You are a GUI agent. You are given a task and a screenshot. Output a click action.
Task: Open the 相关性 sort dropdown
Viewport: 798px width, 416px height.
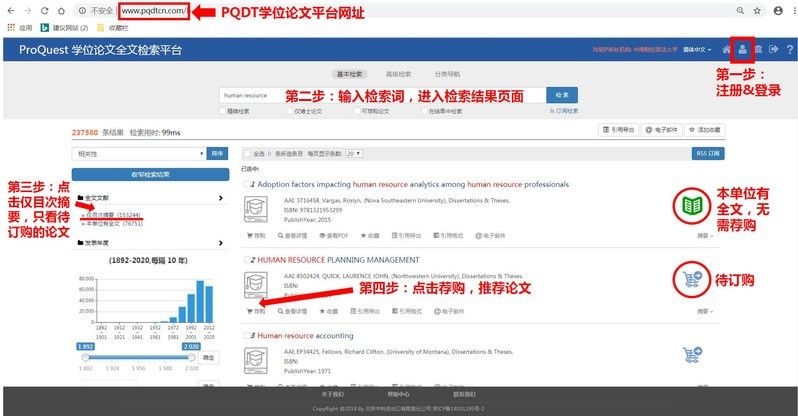click(138, 153)
